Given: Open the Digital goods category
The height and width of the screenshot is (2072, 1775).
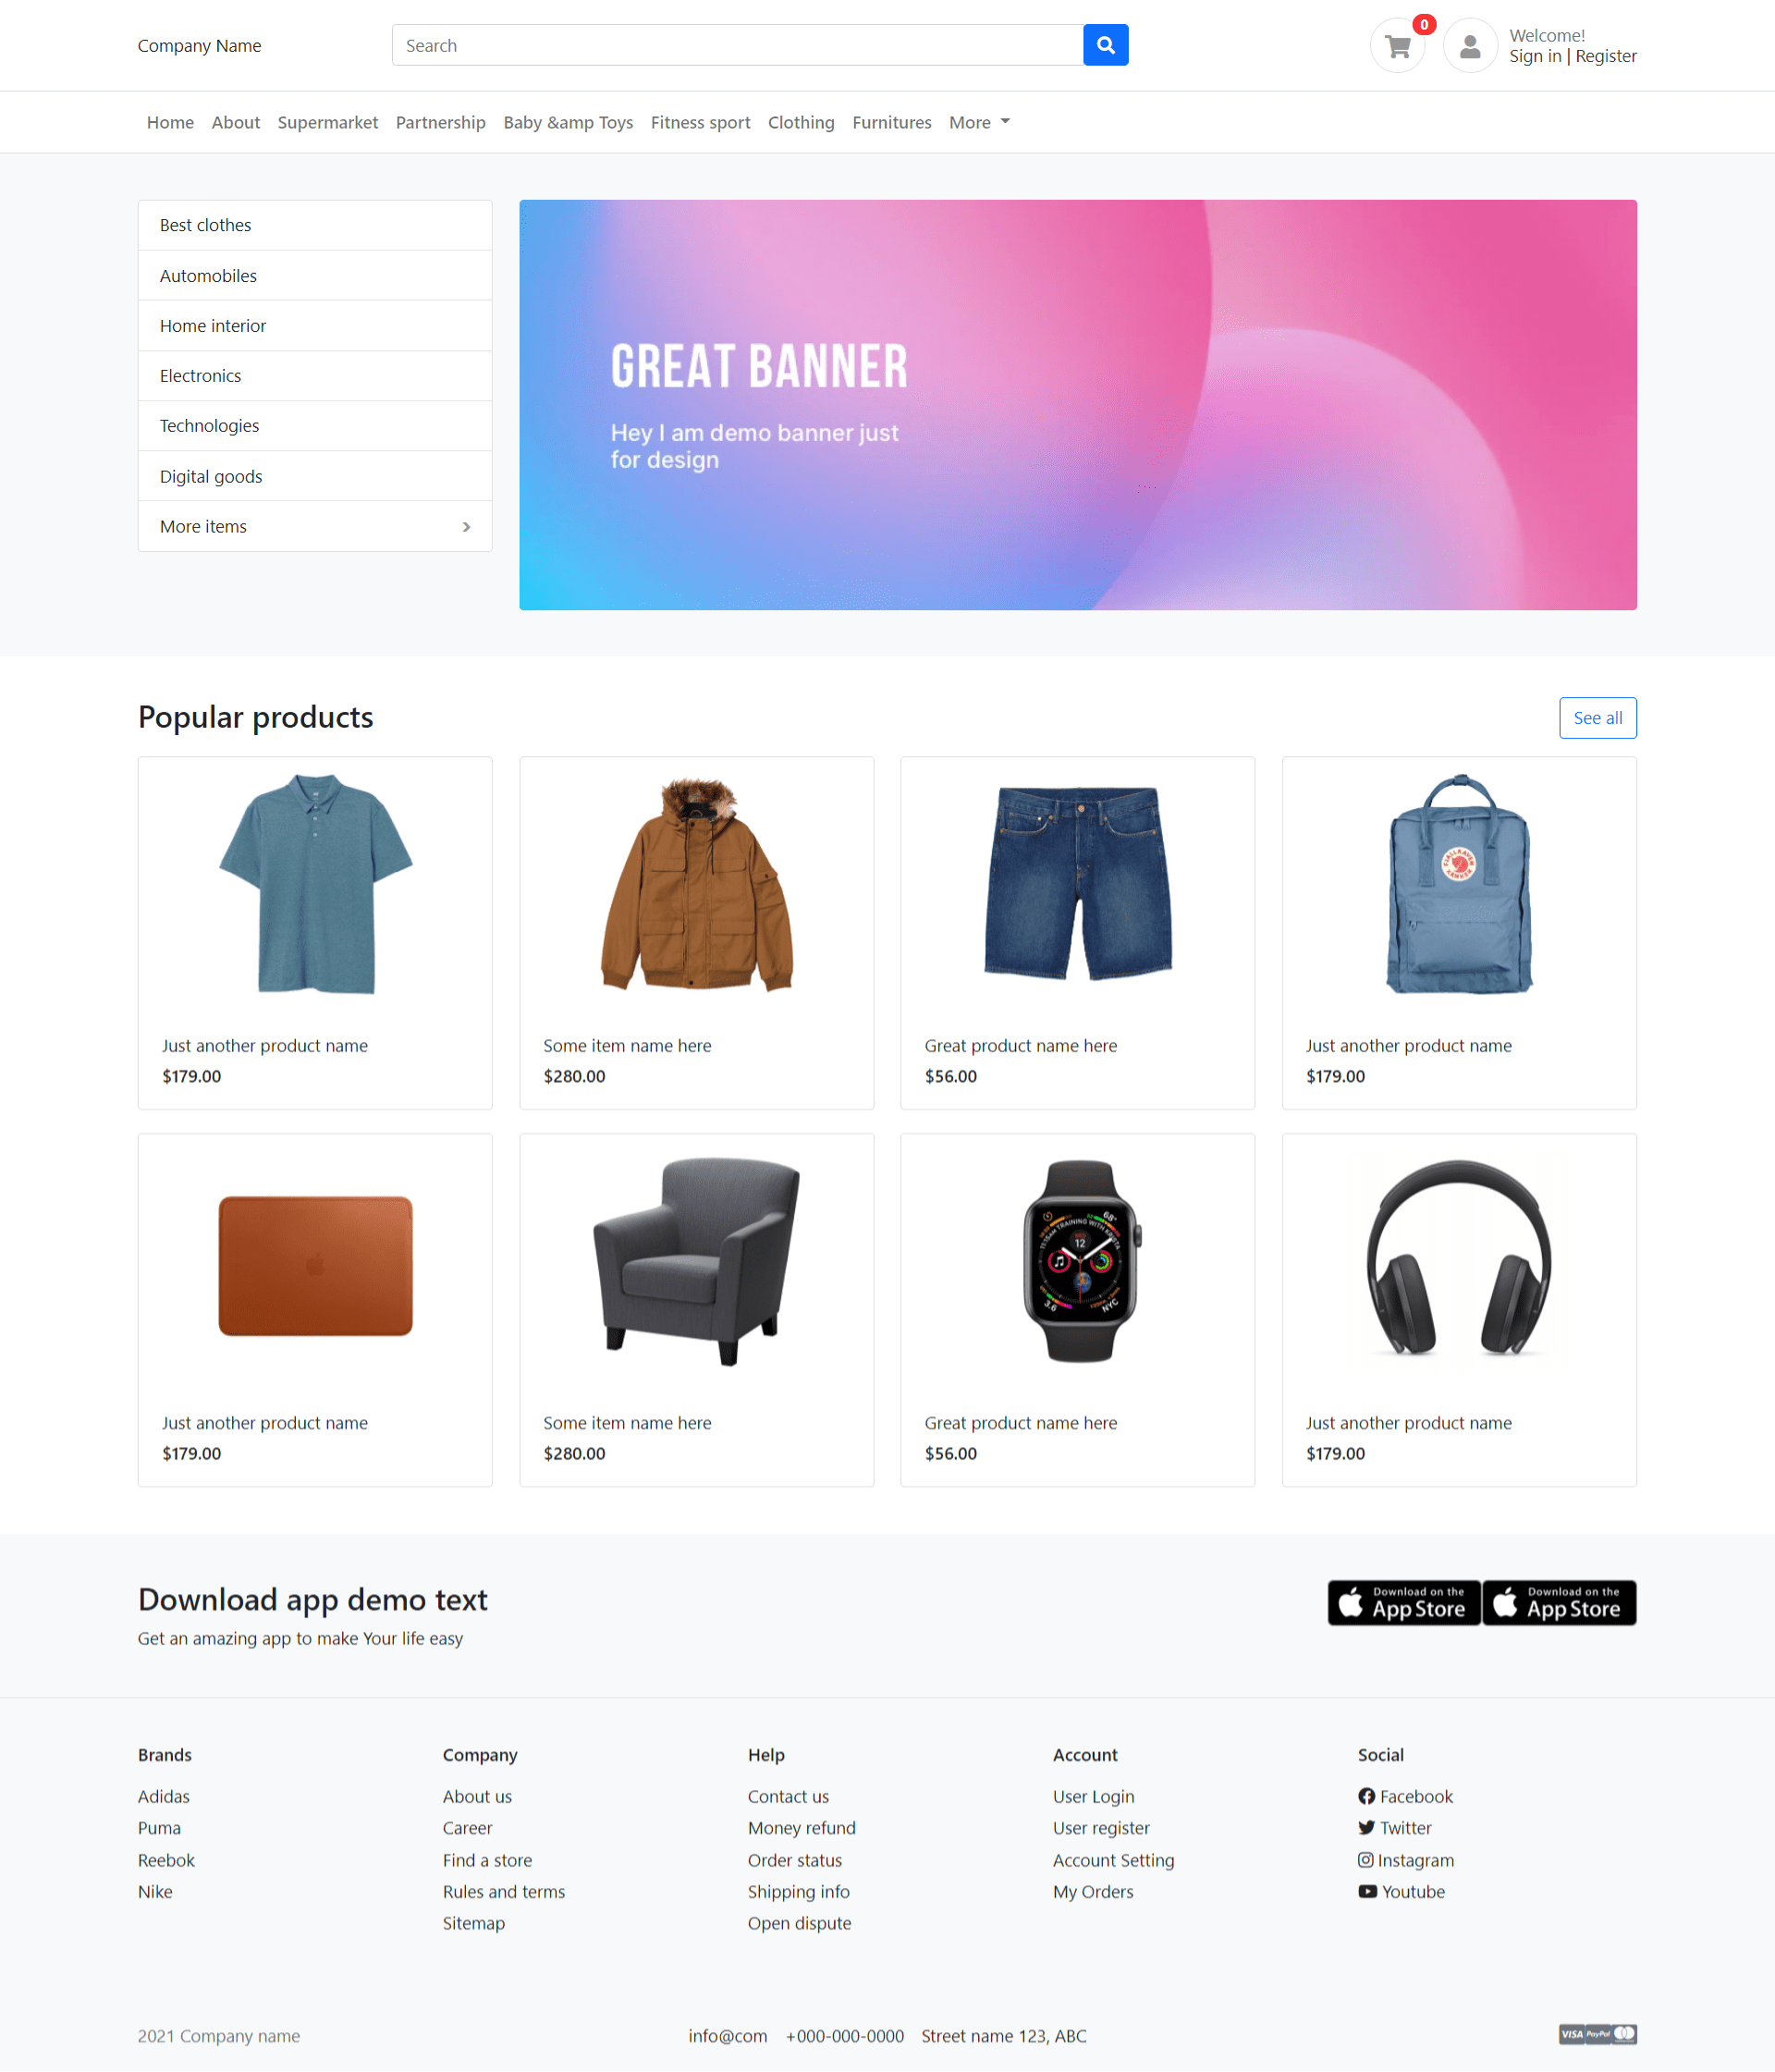Looking at the screenshot, I should click(212, 475).
